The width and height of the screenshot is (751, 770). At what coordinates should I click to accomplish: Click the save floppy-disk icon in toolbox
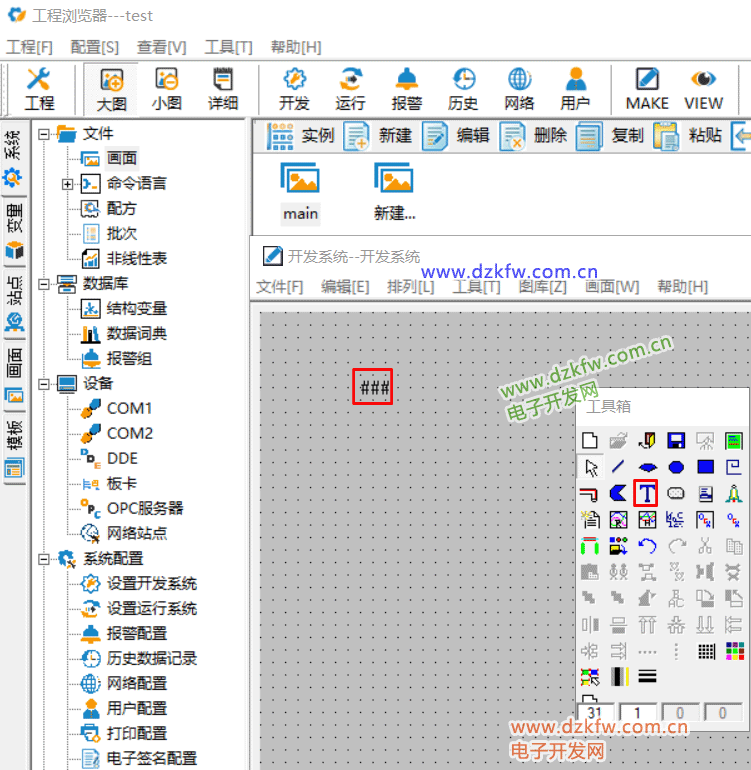click(676, 441)
